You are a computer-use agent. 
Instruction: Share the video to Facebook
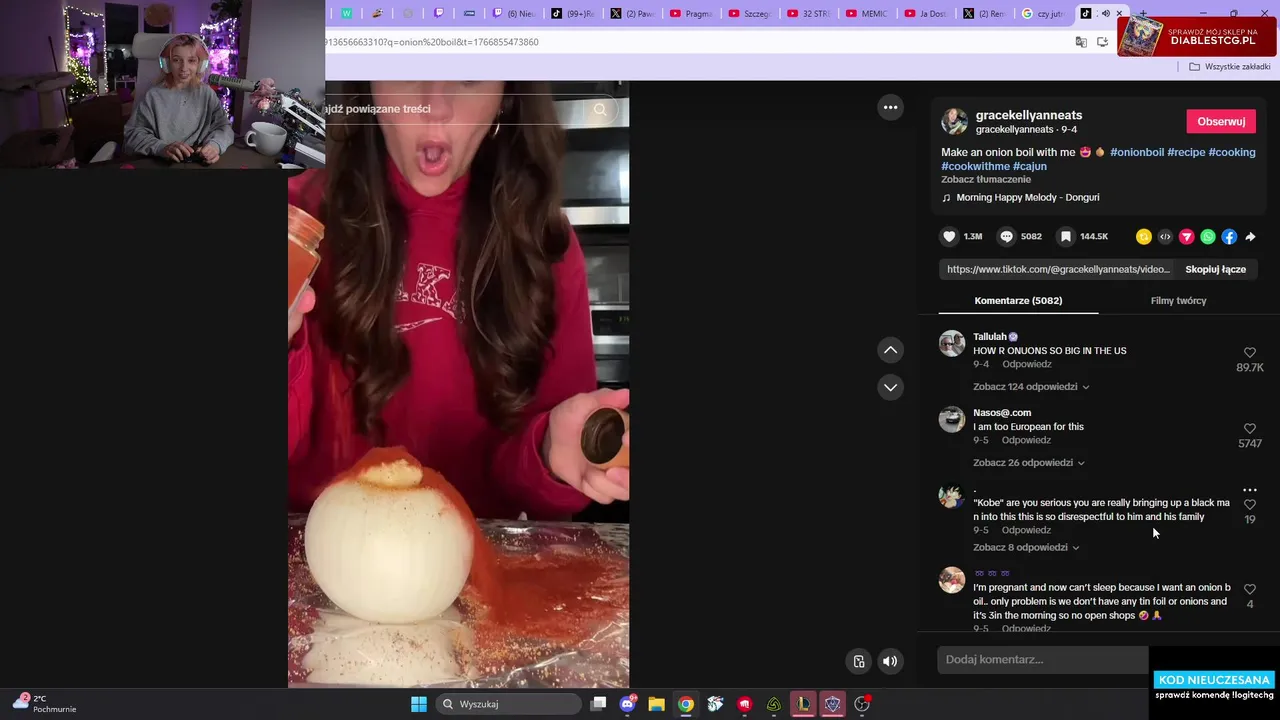[x=1229, y=237]
